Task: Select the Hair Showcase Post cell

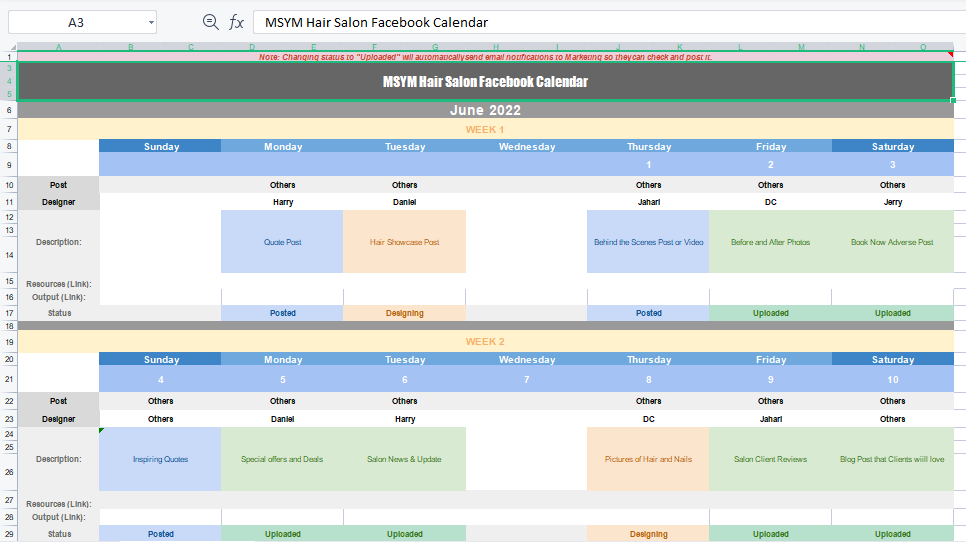Action: [x=404, y=242]
